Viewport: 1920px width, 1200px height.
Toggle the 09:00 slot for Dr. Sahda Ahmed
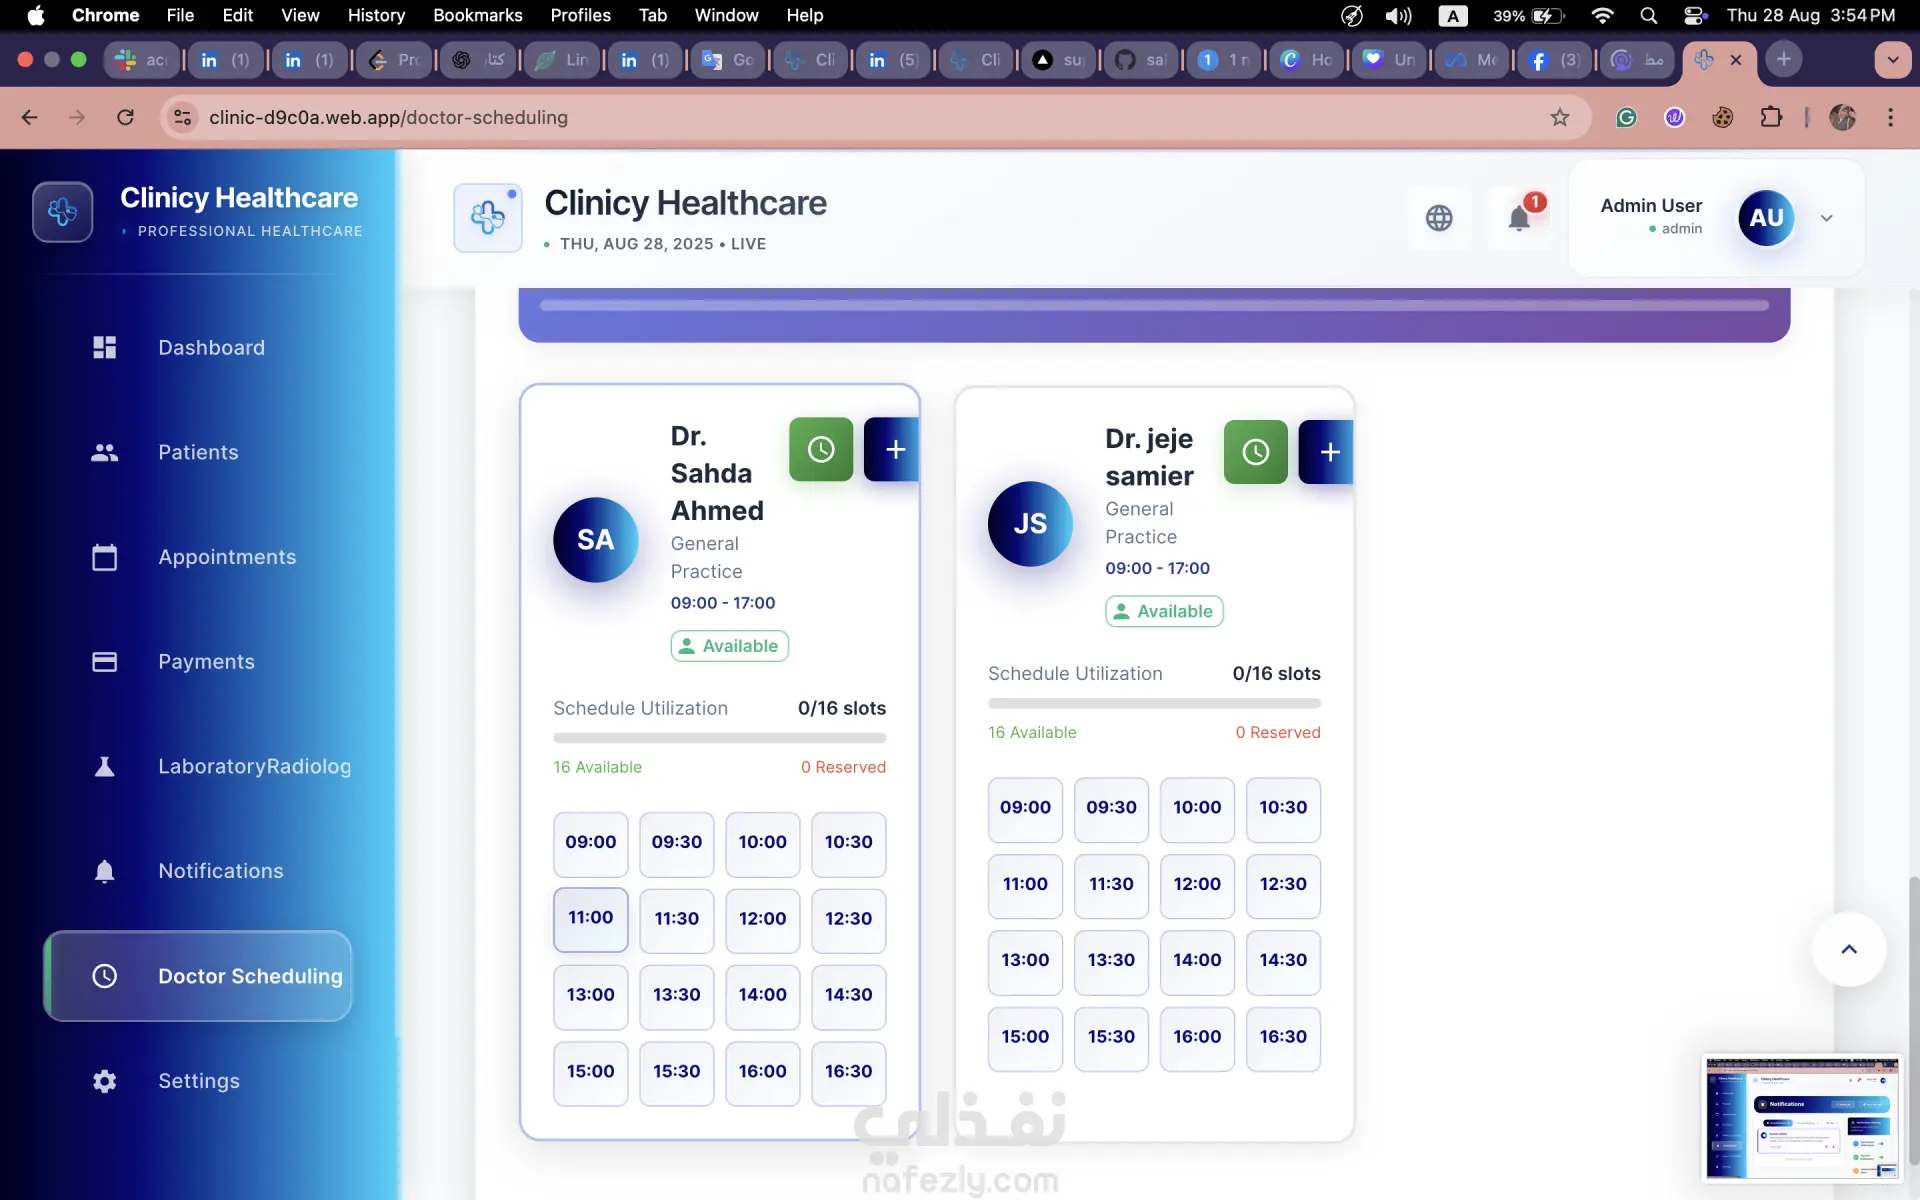pyautogui.click(x=590, y=843)
